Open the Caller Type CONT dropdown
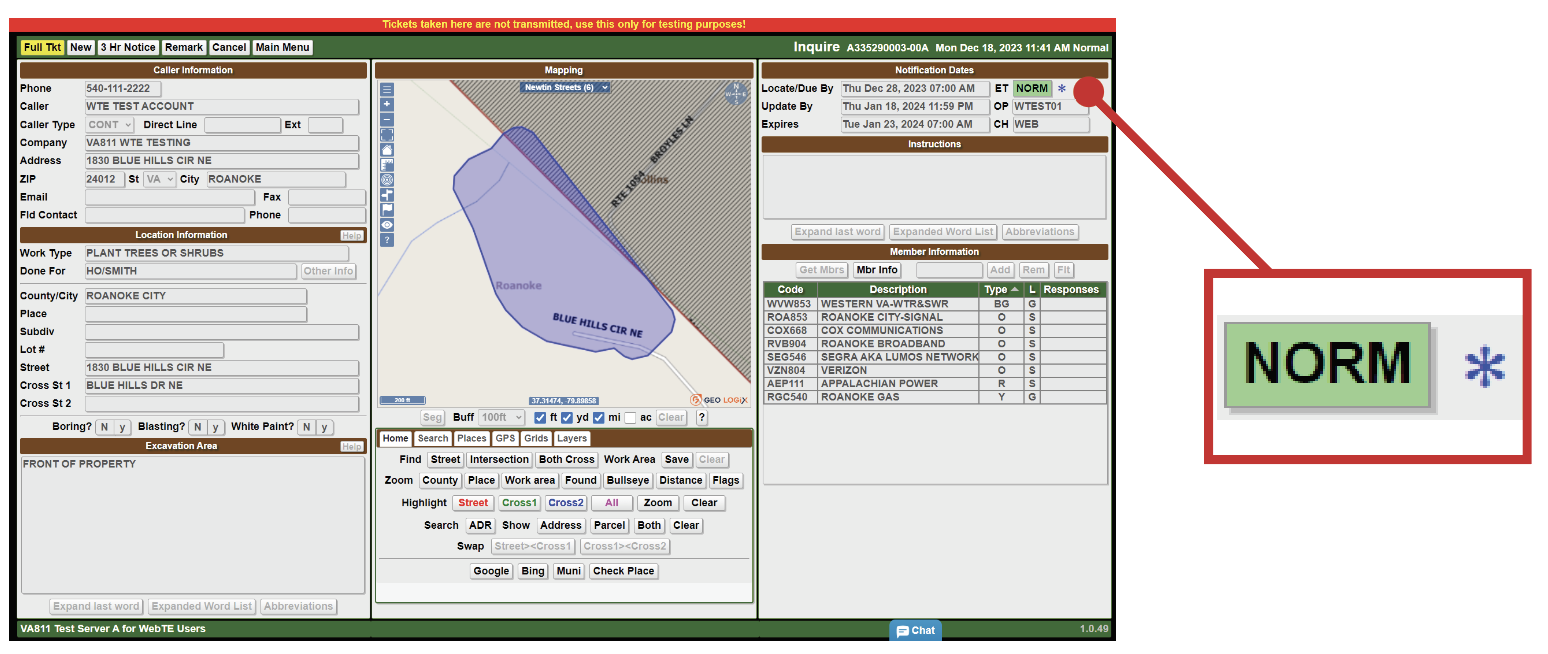 [x=109, y=125]
